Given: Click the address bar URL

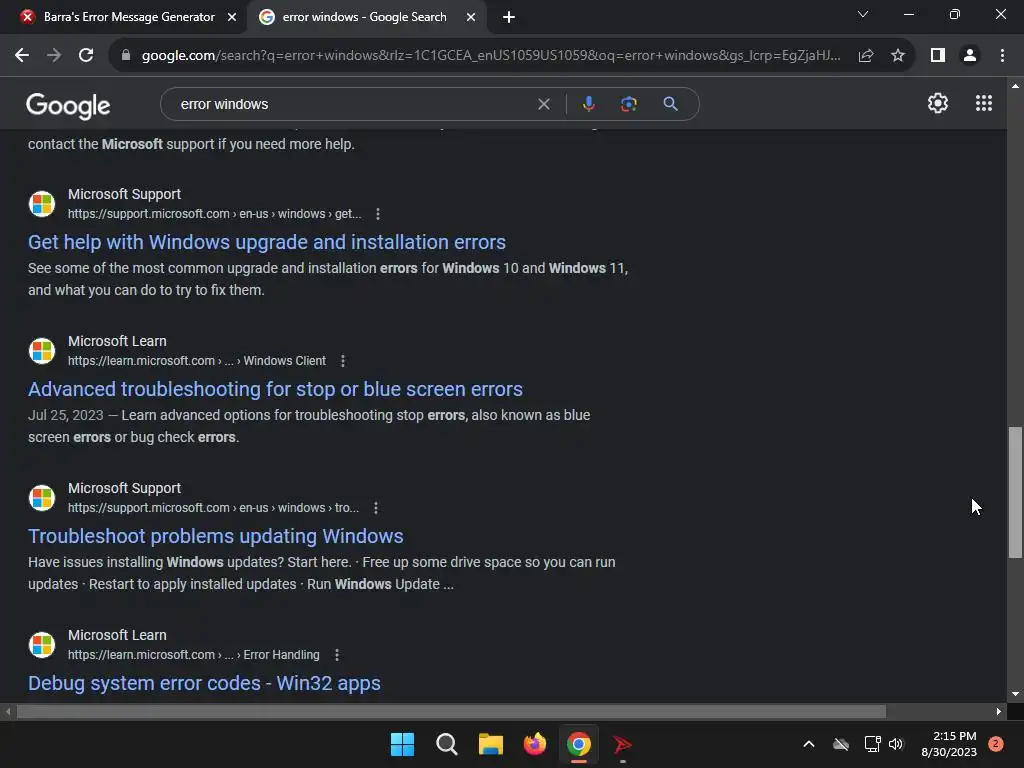Looking at the screenshot, I should click(x=490, y=56).
